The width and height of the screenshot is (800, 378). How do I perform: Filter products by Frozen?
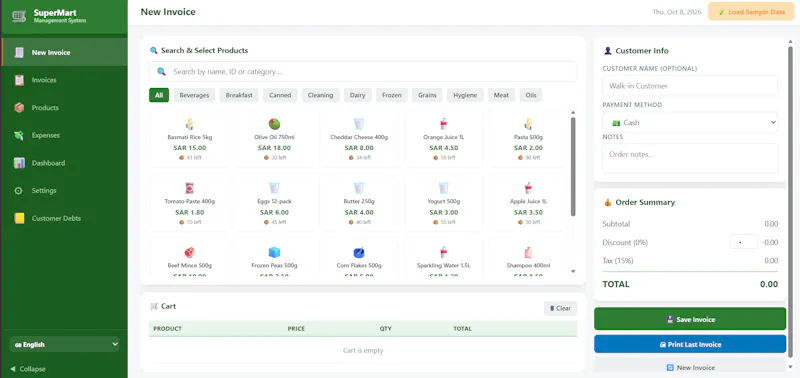point(392,95)
